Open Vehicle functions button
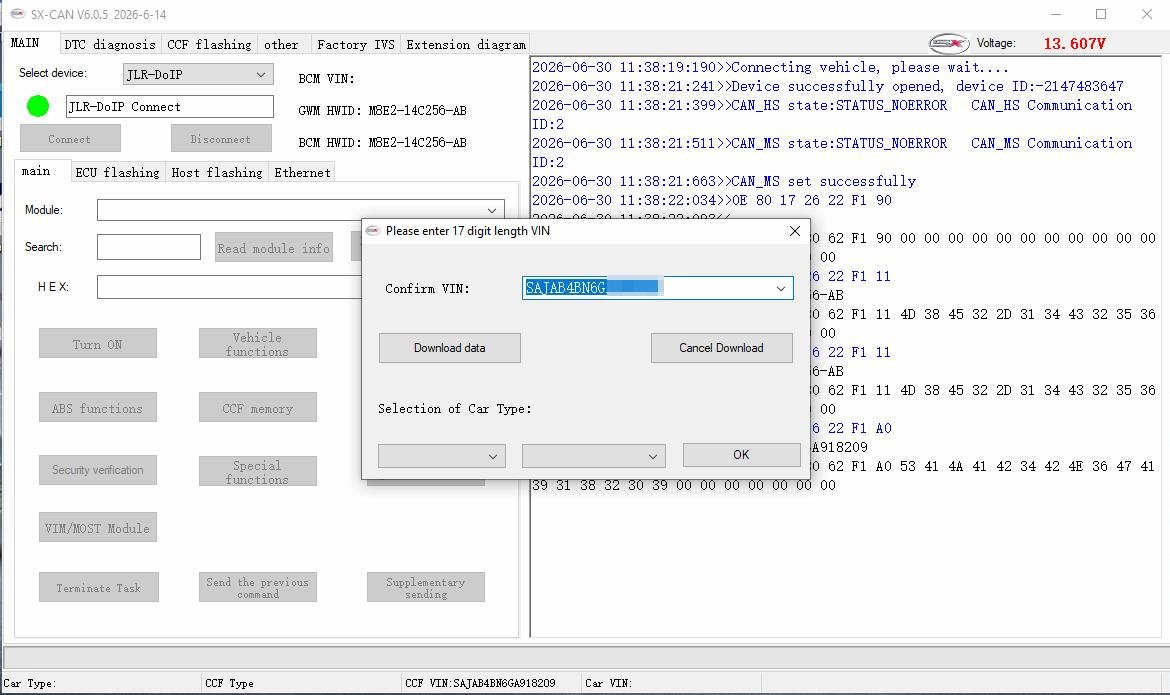This screenshot has height=695, width=1170. click(257, 343)
